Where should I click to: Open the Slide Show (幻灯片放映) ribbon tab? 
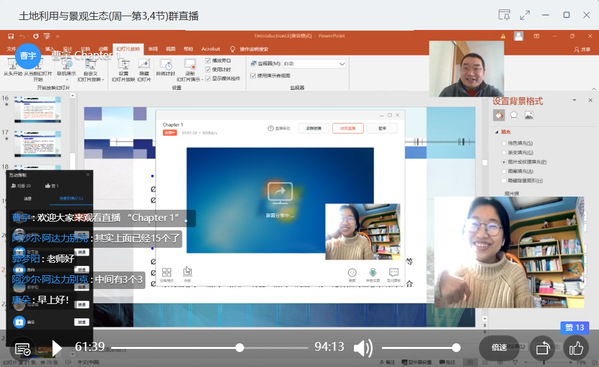point(128,49)
